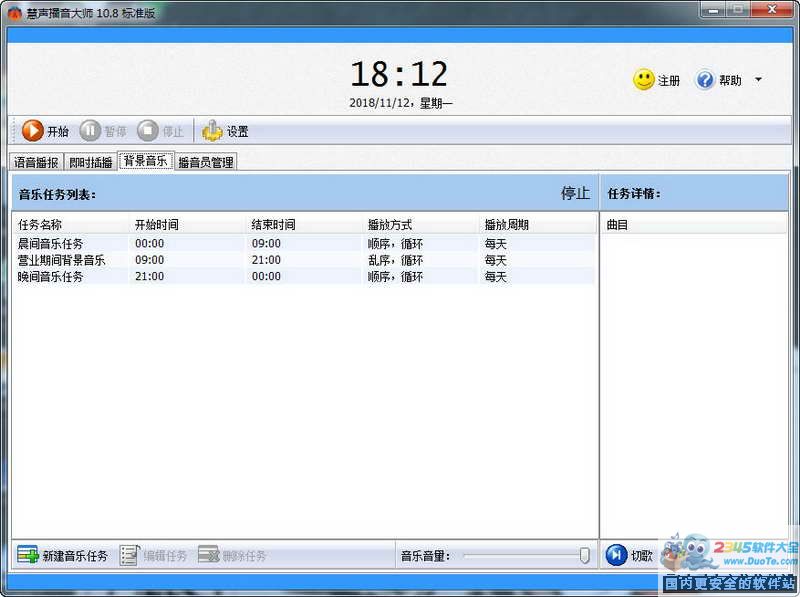The image size is (800, 597).
Task: Click the 删除任务 delete task icon
Action: click(x=208, y=555)
